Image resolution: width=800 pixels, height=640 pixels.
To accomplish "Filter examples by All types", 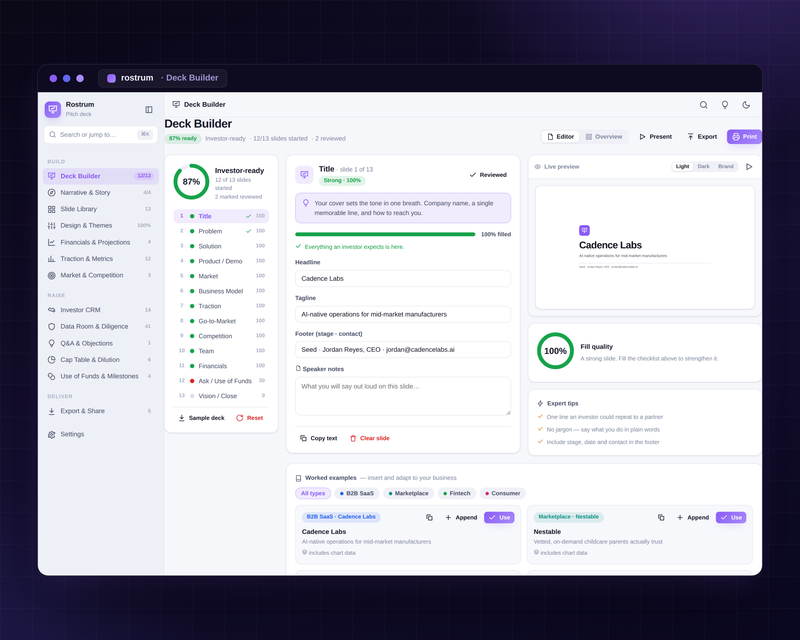I will click(x=313, y=493).
